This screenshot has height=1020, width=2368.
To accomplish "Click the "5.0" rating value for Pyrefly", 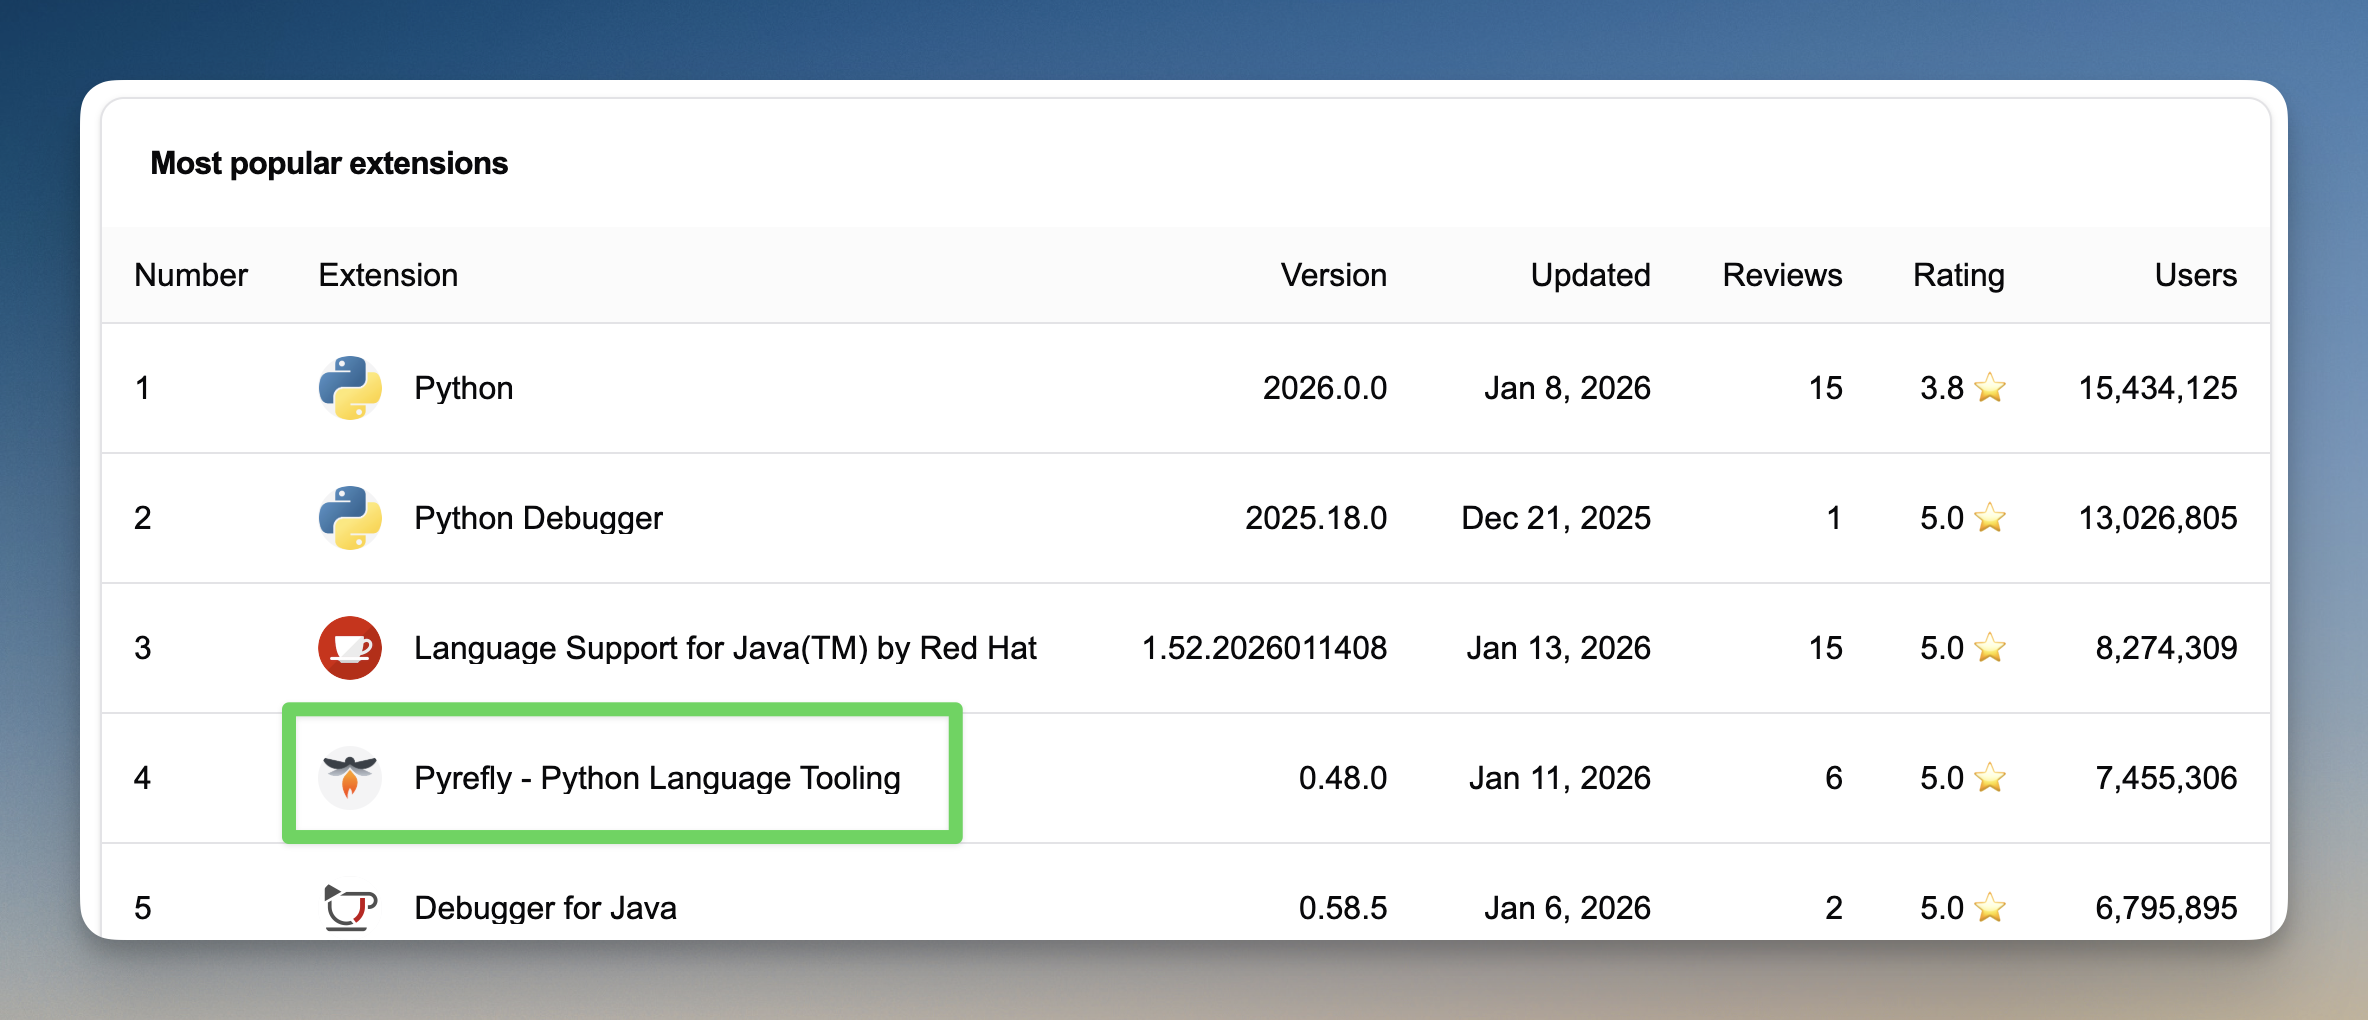I will coord(1942,778).
